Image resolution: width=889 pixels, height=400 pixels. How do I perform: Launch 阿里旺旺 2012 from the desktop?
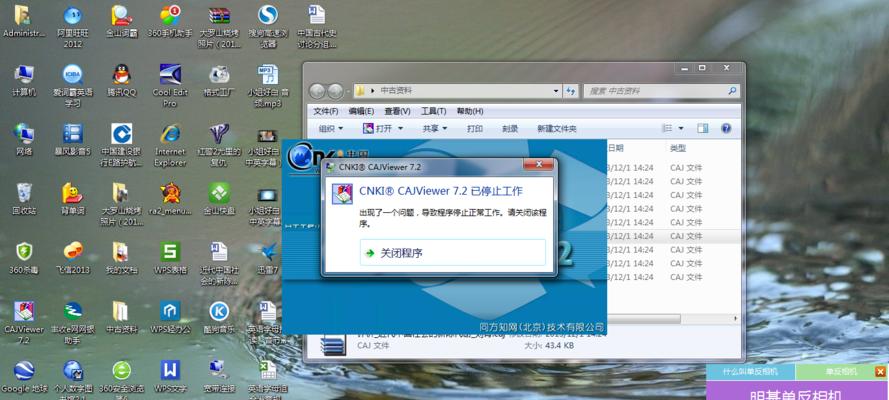point(73,26)
